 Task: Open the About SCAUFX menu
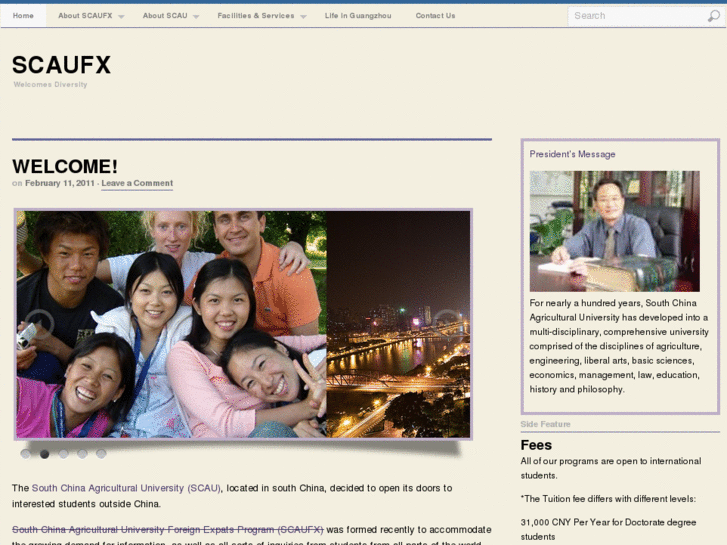[x=85, y=16]
